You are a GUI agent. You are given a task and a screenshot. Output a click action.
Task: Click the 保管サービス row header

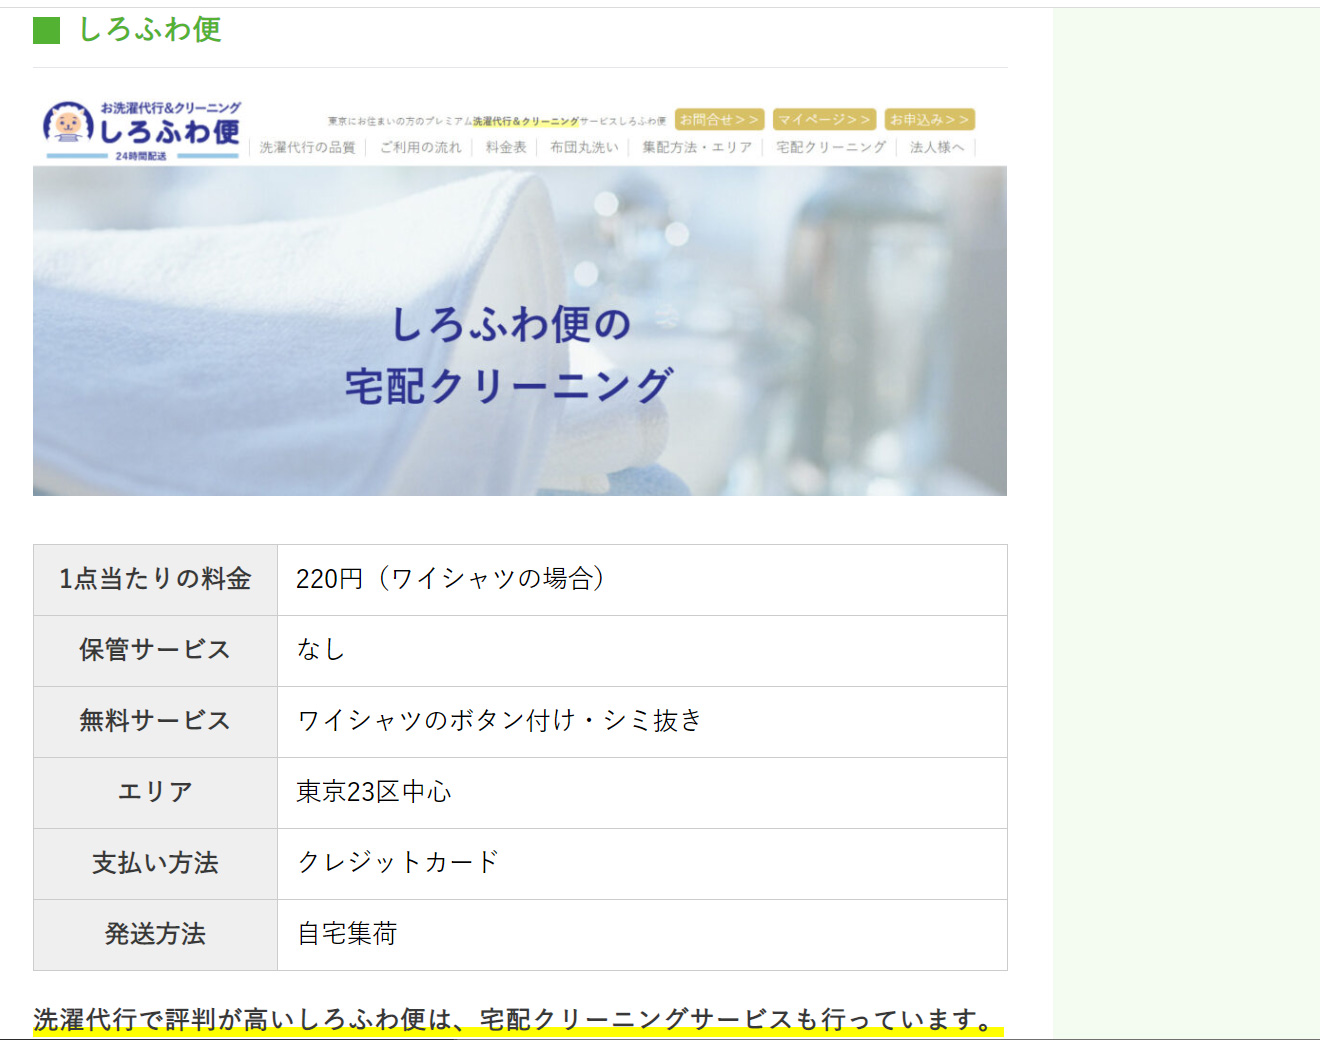pos(155,651)
